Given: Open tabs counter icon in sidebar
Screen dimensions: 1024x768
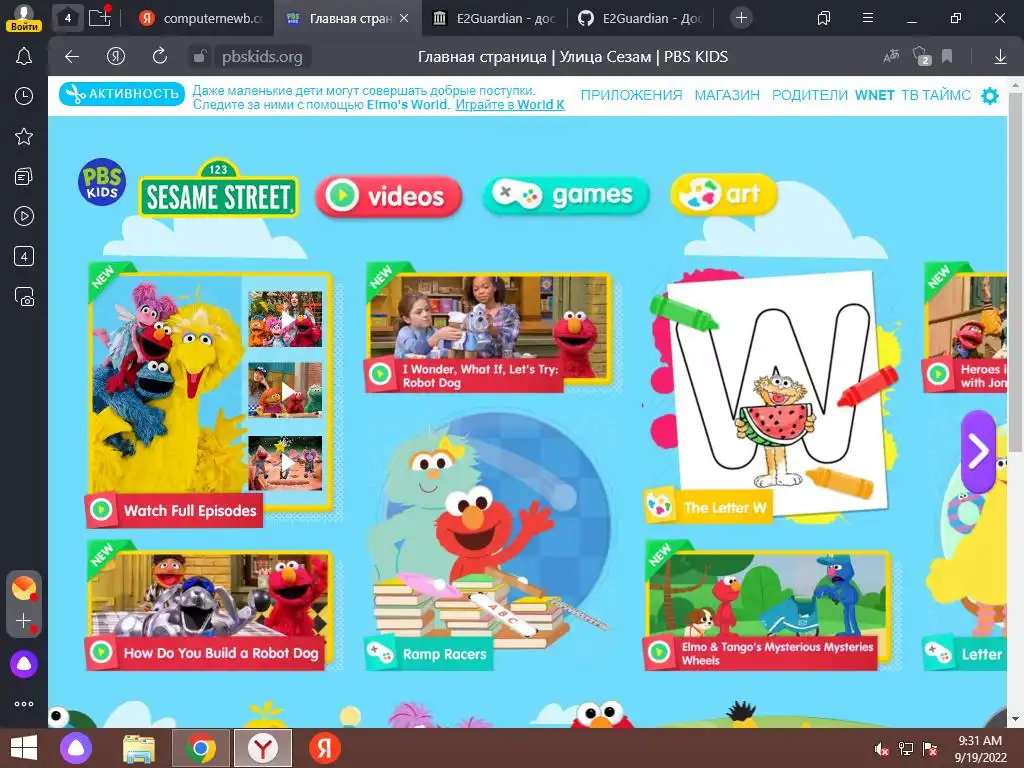Looking at the screenshot, I should (x=24, y=256).
